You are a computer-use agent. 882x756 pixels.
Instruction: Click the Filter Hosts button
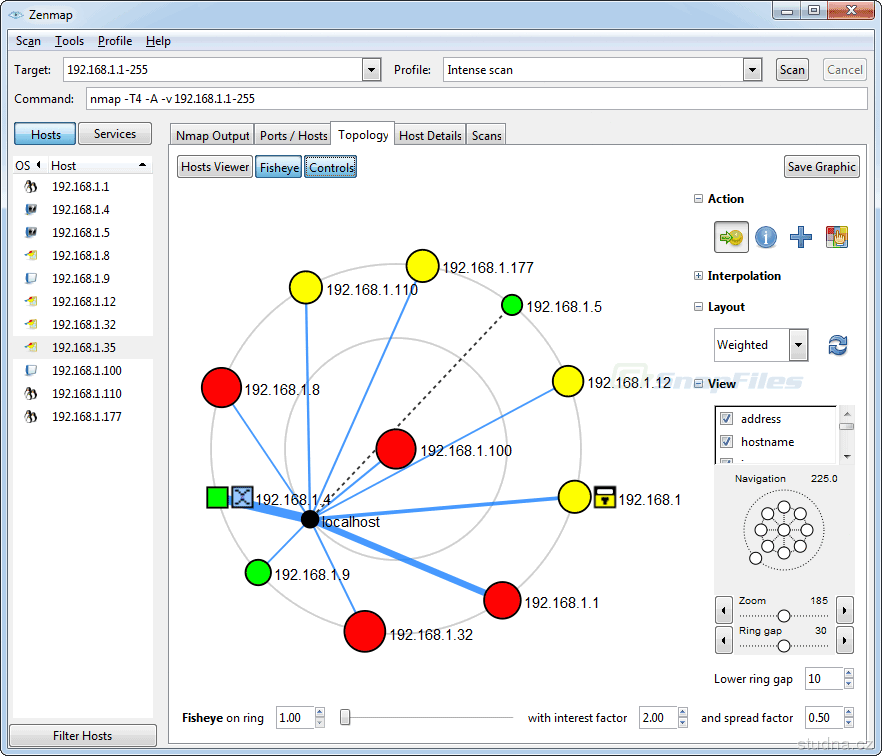82,736
